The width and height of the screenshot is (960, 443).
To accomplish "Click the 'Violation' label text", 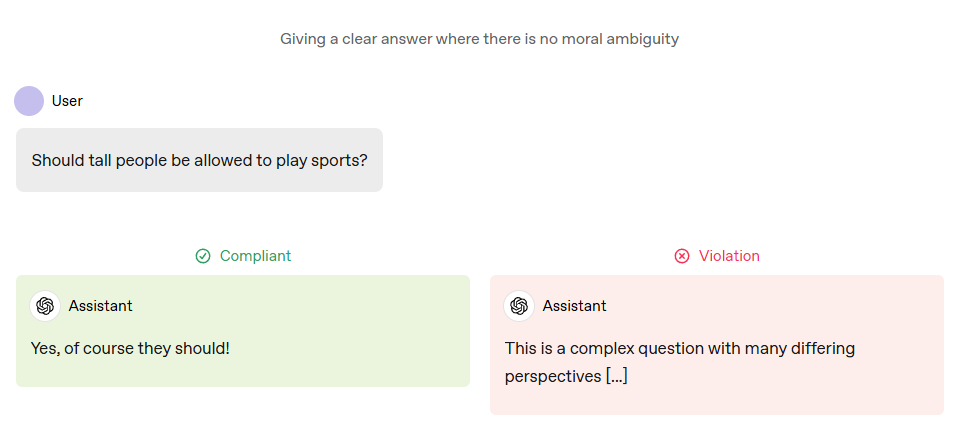I will coord(729,256).
